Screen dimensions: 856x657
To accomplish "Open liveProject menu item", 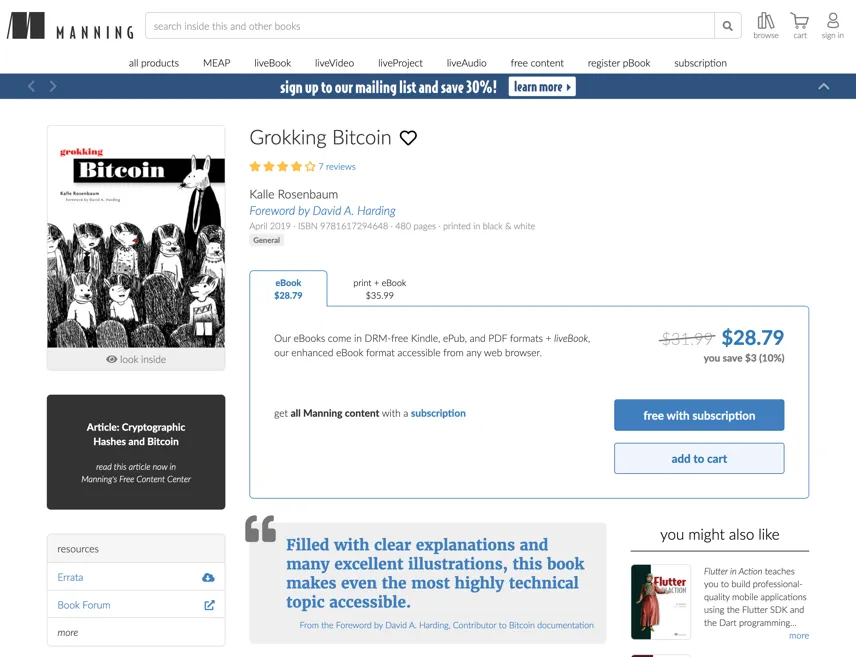I will click(x=400, y=63).
